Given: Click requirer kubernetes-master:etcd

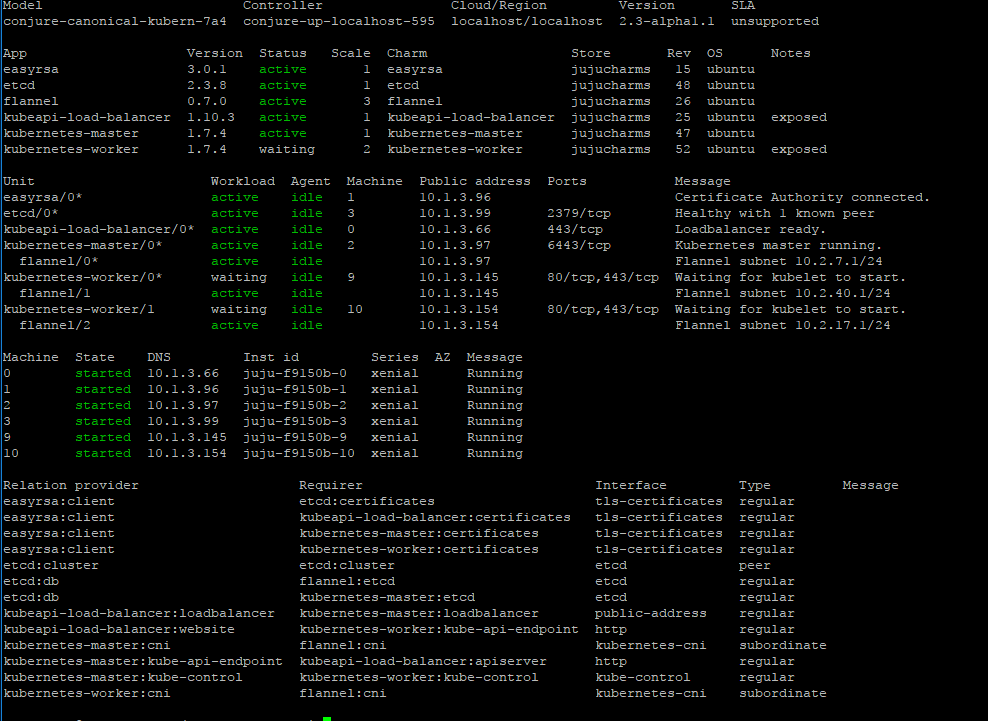Looking at the screenshot, I should click(387, 597).
